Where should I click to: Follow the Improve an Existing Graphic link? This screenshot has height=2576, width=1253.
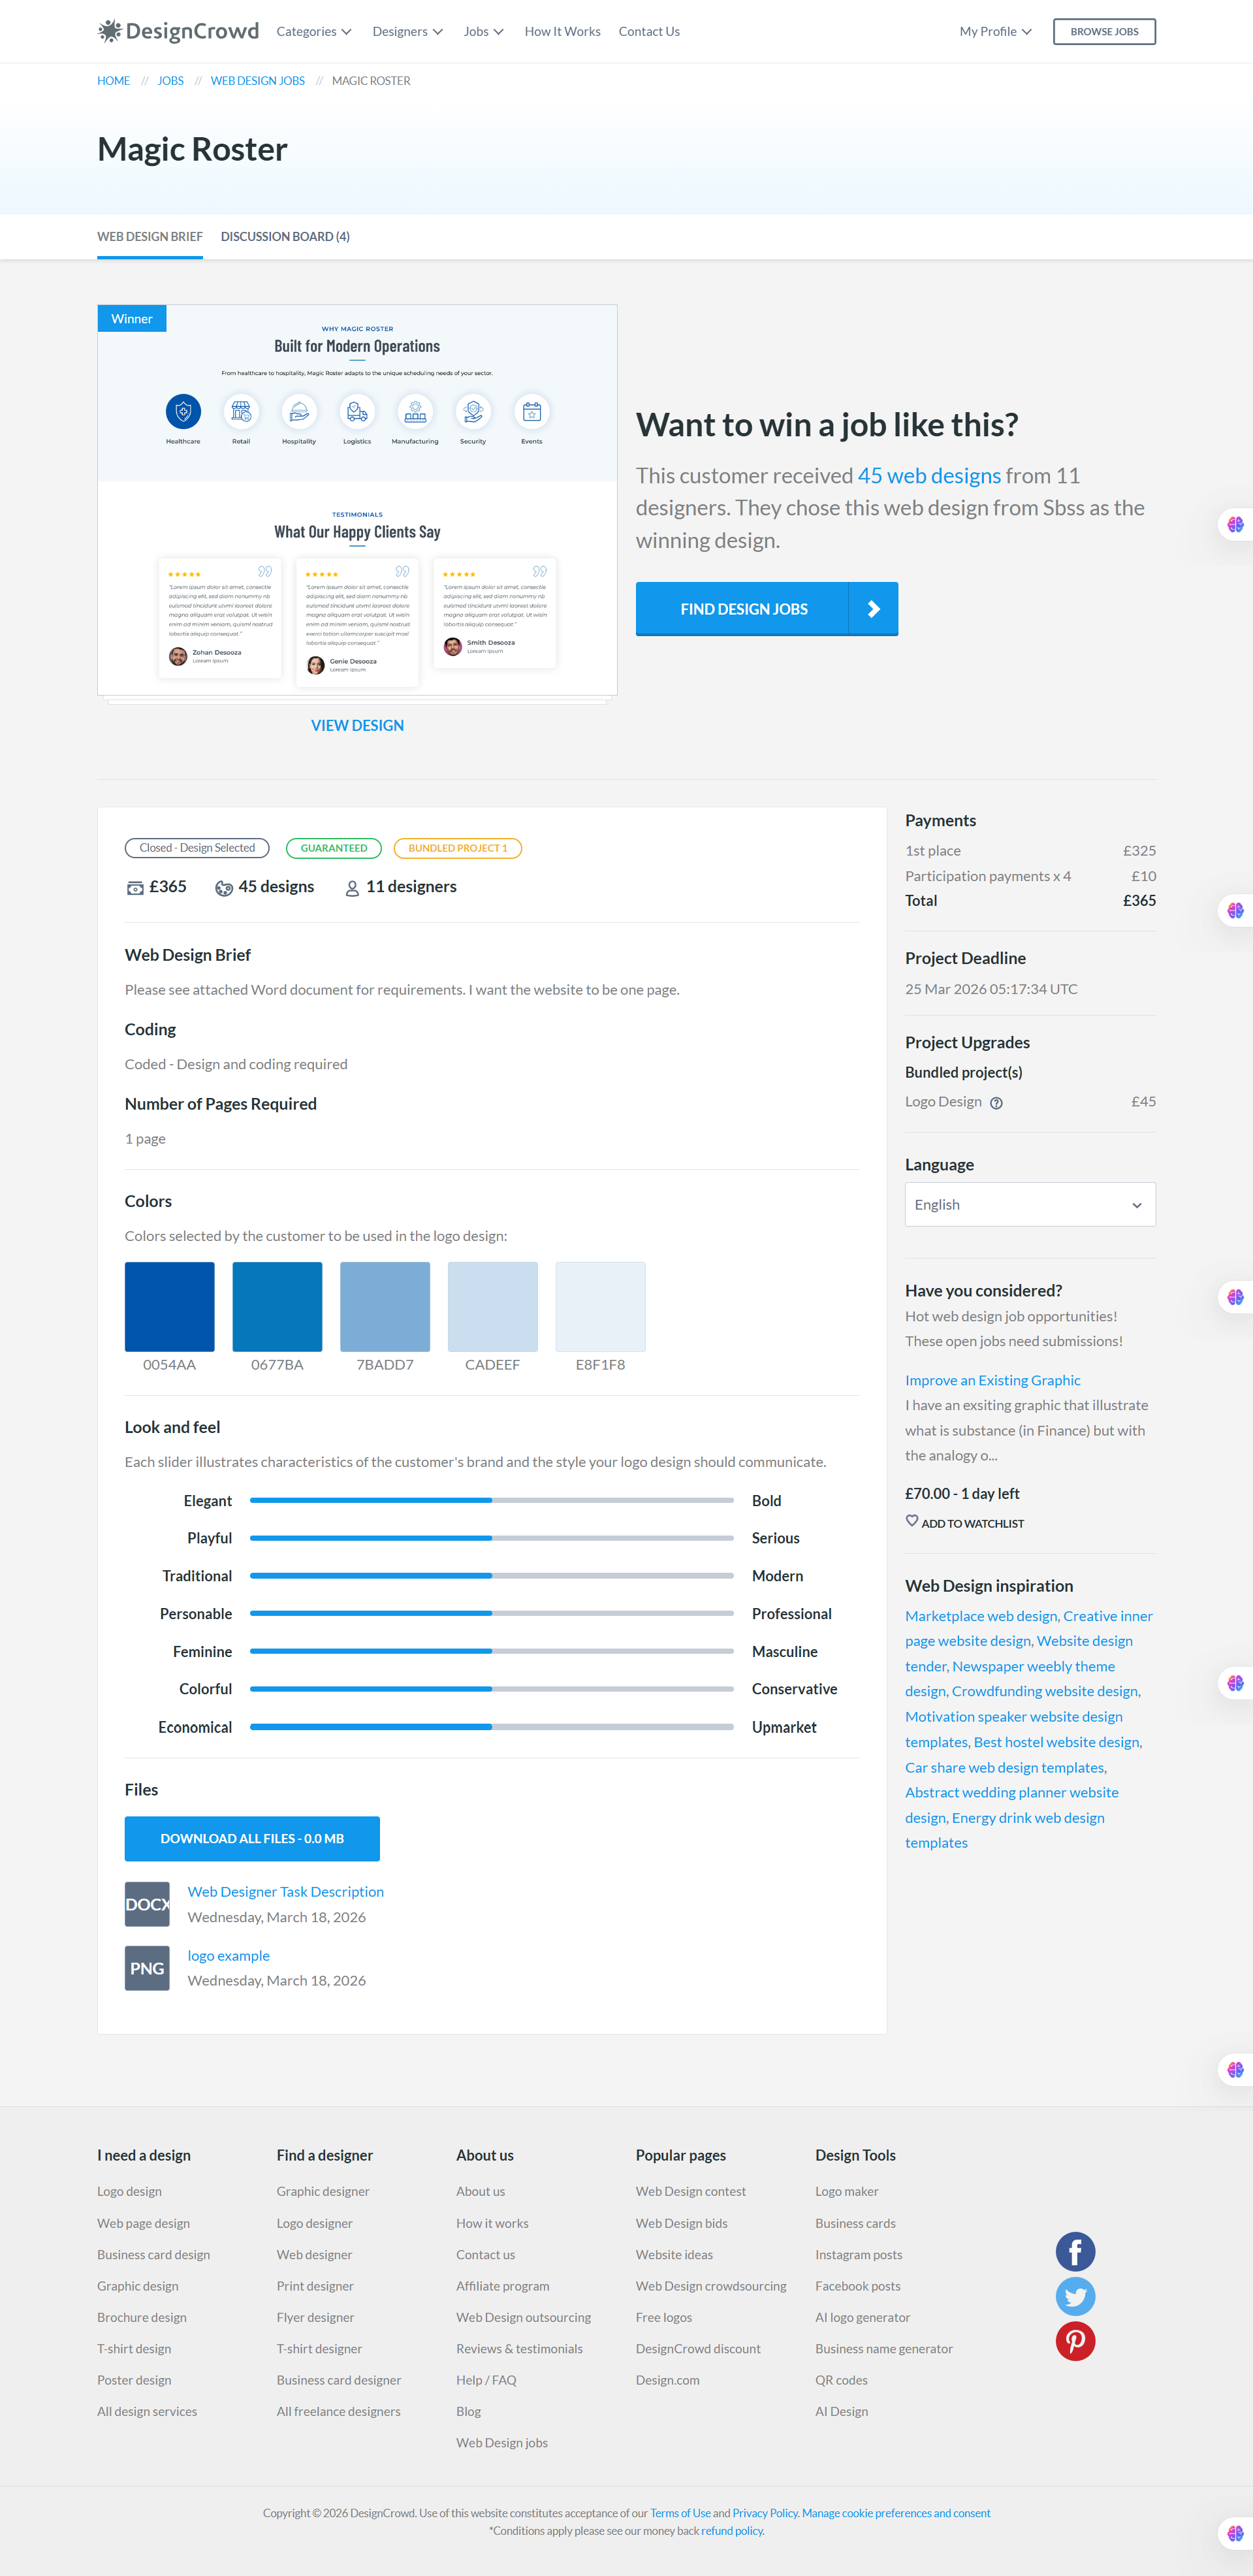tap(992, 1380)
